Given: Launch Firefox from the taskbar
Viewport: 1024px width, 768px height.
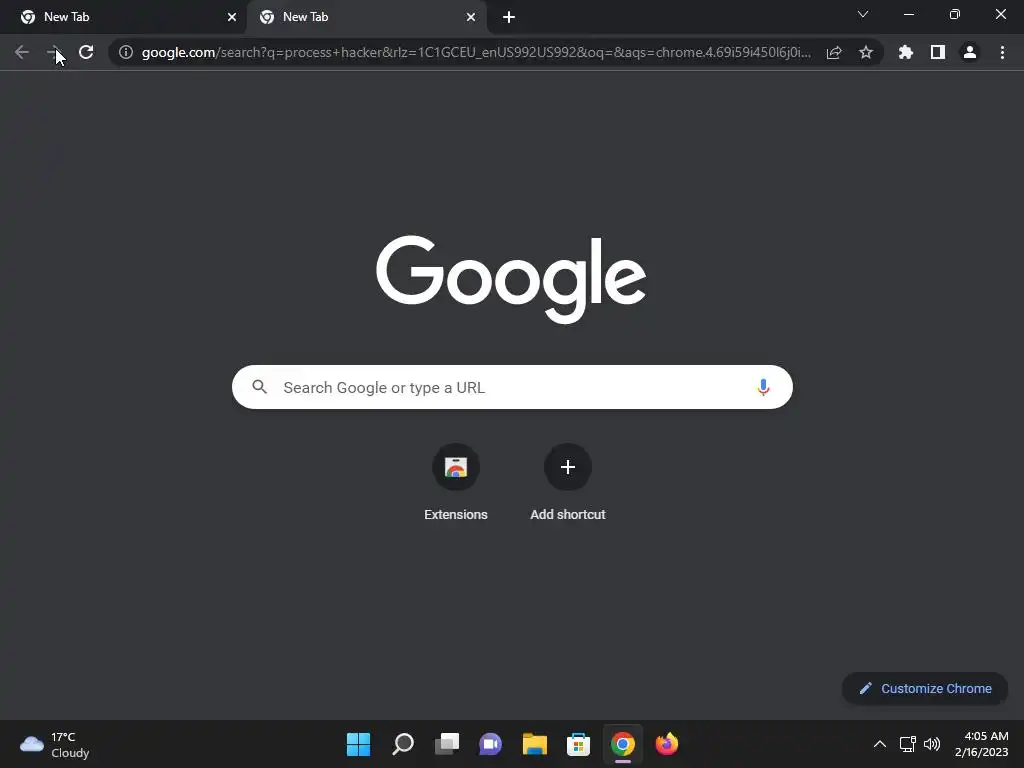Looking at the screenshot, I should 666,744.
